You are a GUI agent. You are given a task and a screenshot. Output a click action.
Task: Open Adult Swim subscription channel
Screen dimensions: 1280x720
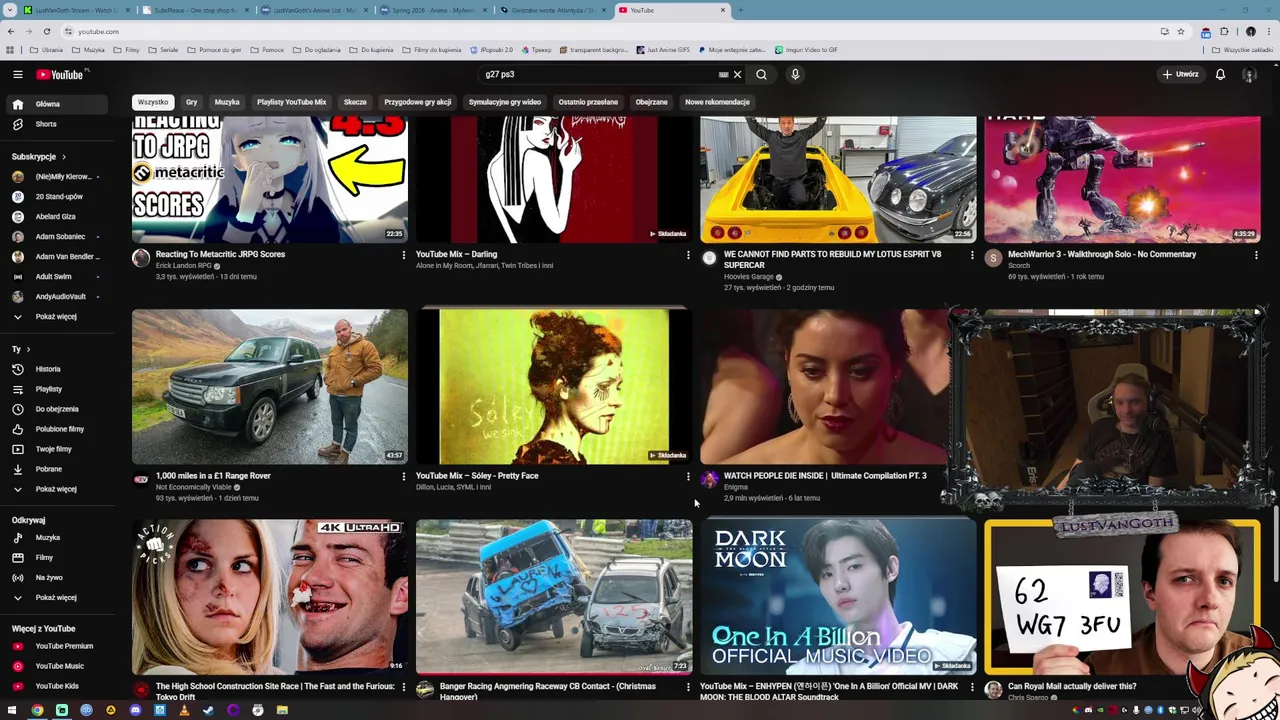tap(58, 276)
